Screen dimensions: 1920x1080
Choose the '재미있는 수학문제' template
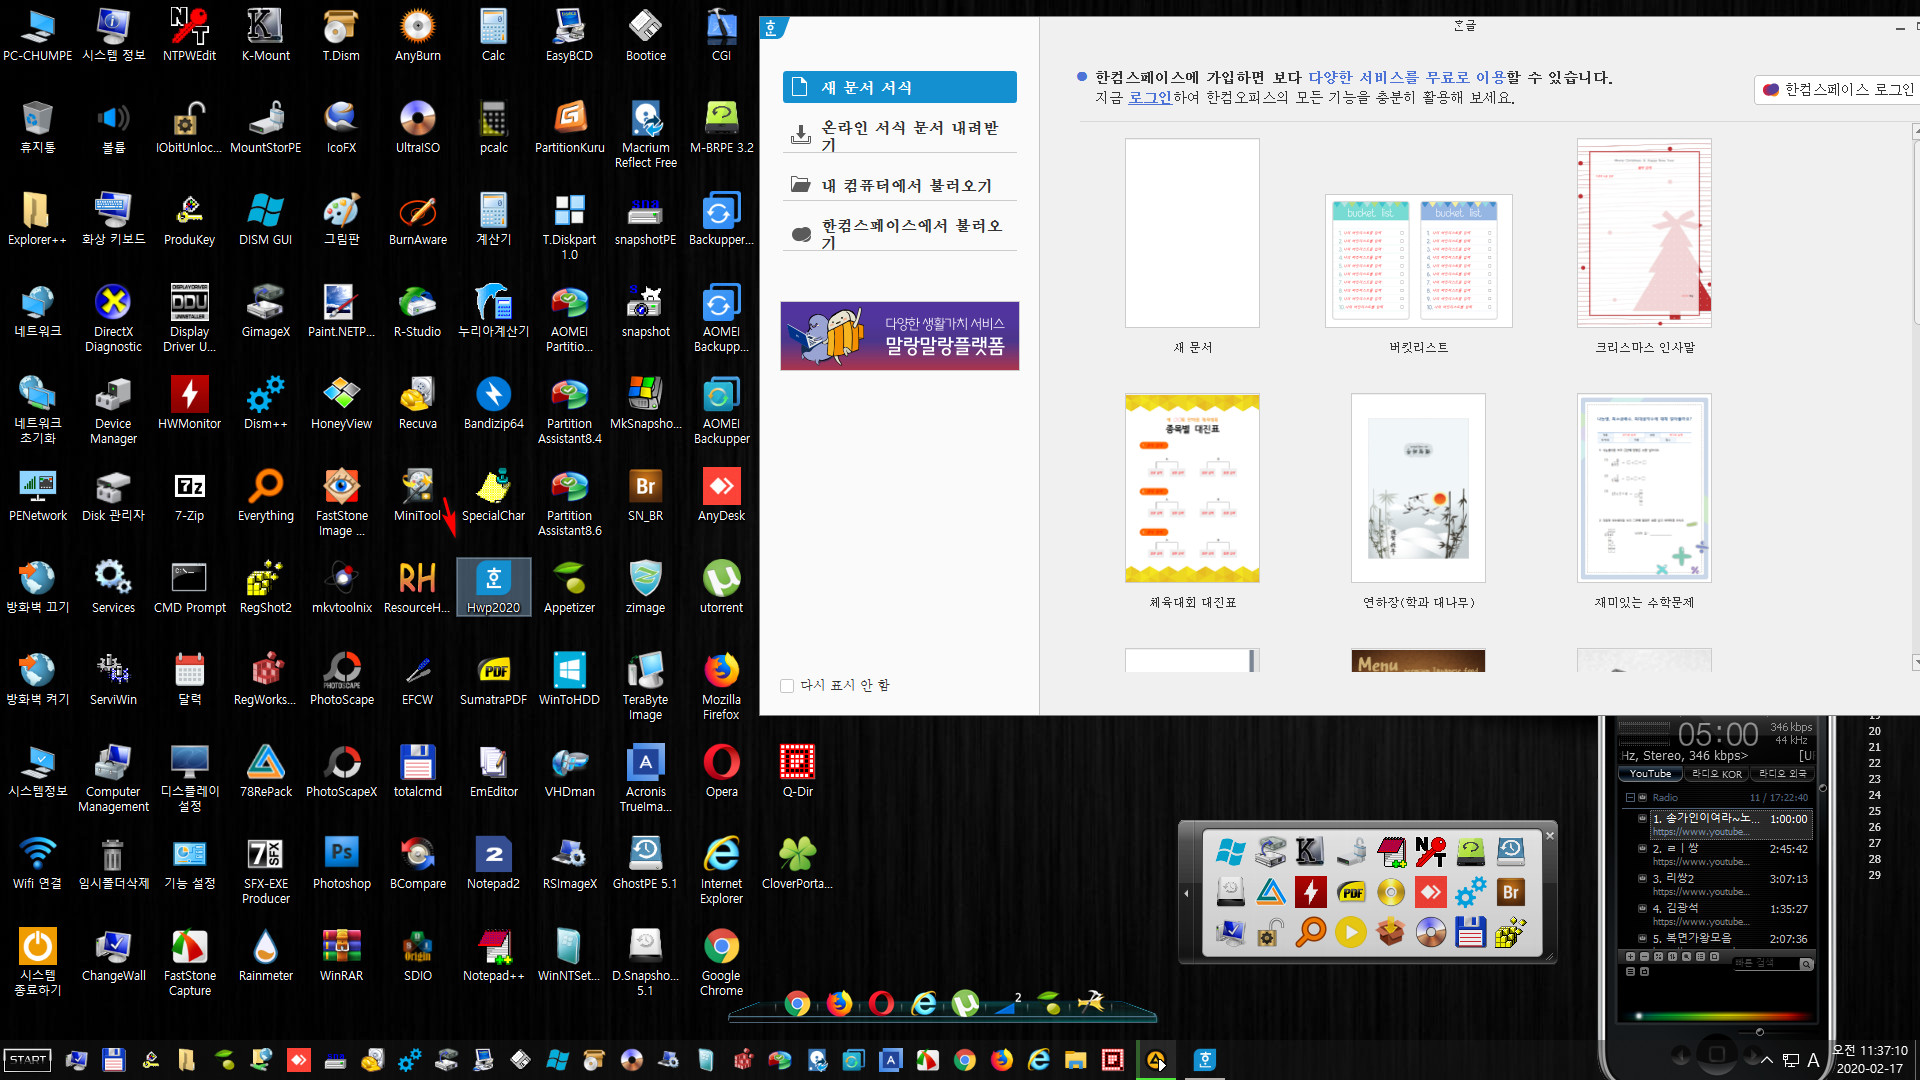tap(1644, 488)
